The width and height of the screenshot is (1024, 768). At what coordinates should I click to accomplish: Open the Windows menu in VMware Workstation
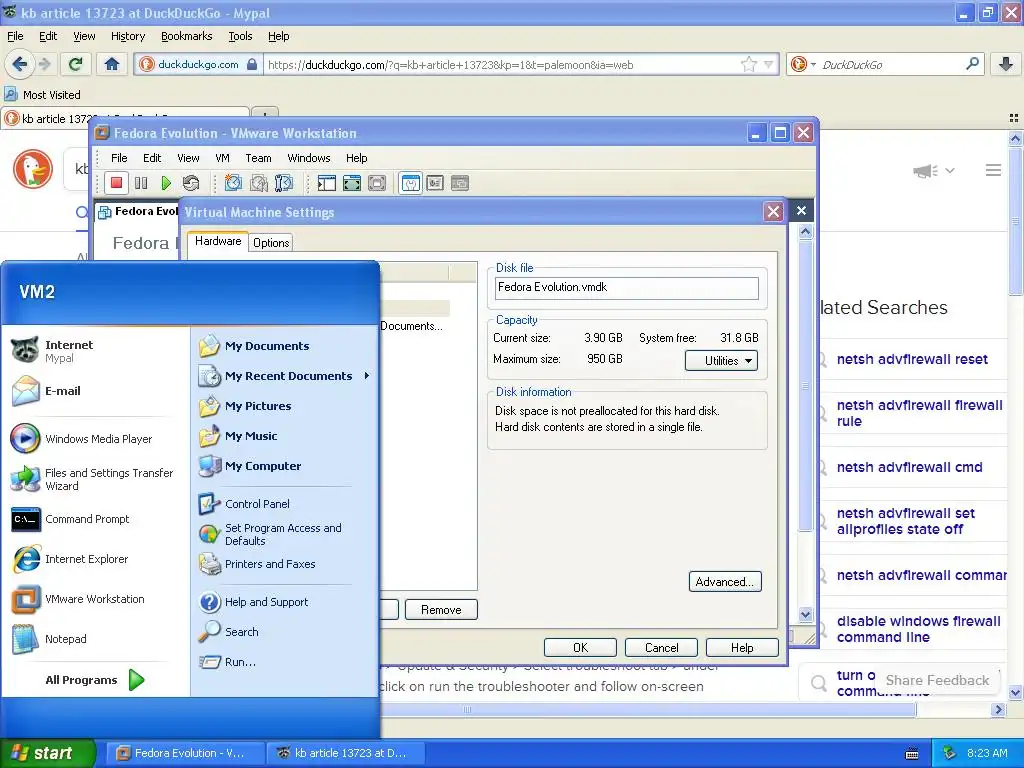(x=309, y=158)
